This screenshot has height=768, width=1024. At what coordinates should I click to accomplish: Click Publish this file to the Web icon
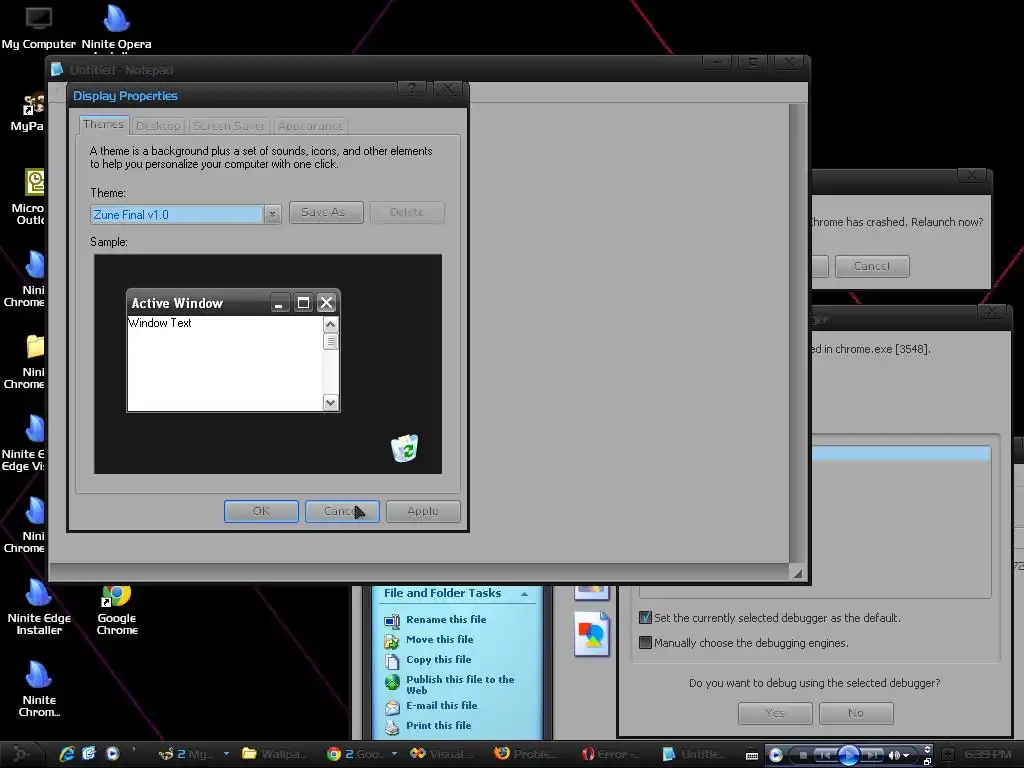tap(392, 682)
